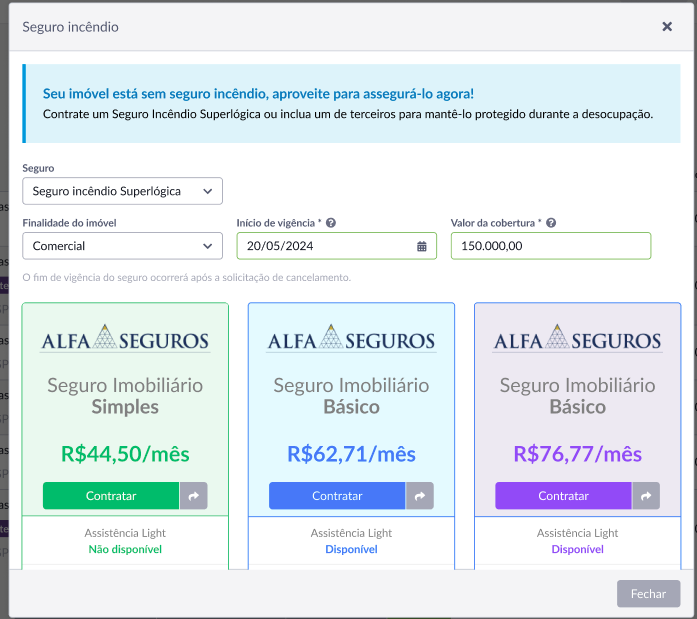The width and height of the screenshot is (697, 619).
Task: Click the R$44,50/mês price text
Action: coord(125,454)
